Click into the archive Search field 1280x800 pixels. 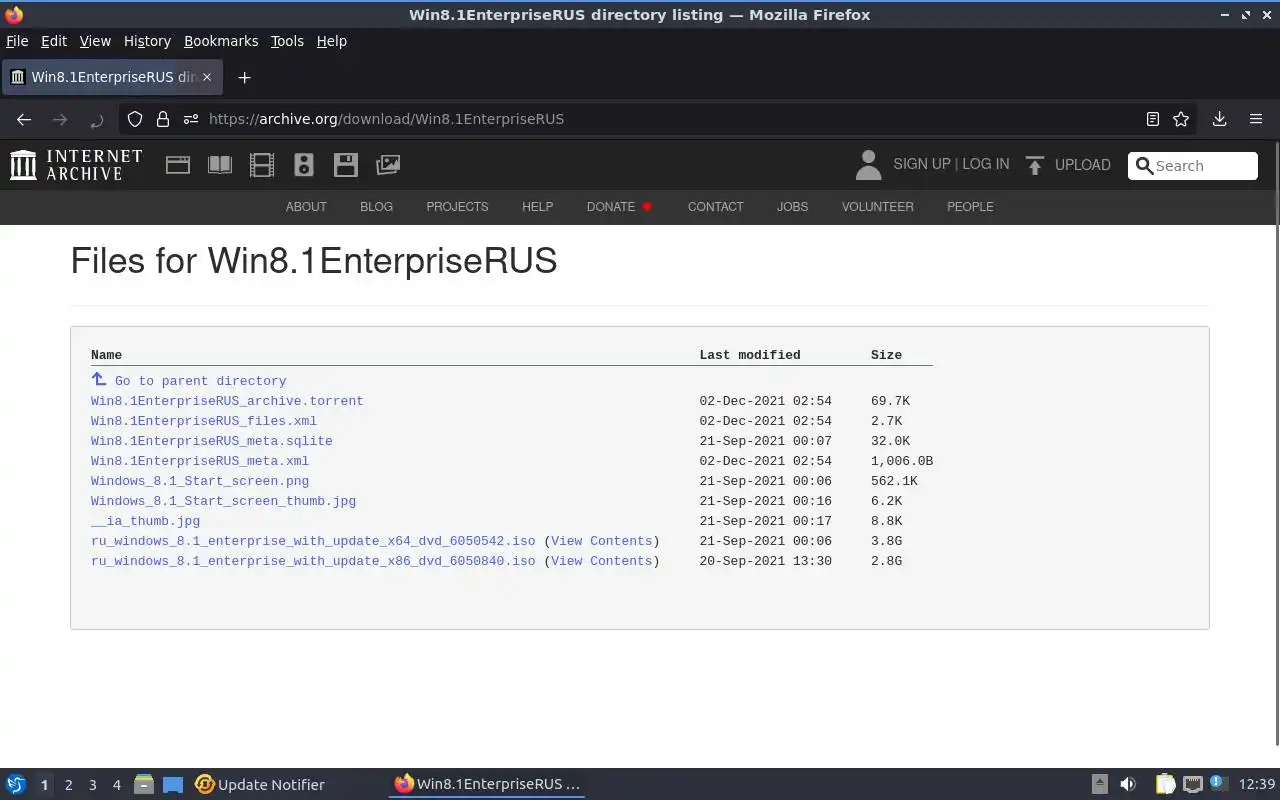(x=1193, y=166)
